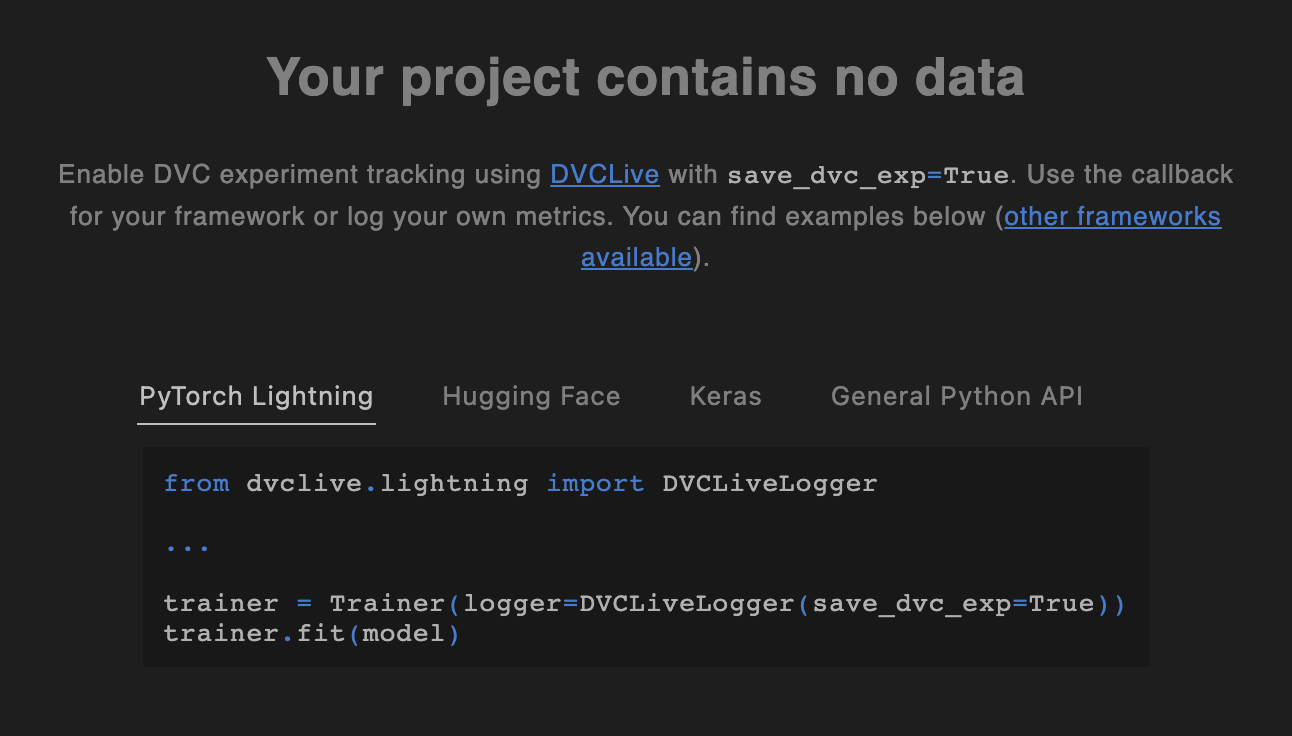Click the "other frameworks available" link
The image size is (1292, 736).
point(1111,216)
